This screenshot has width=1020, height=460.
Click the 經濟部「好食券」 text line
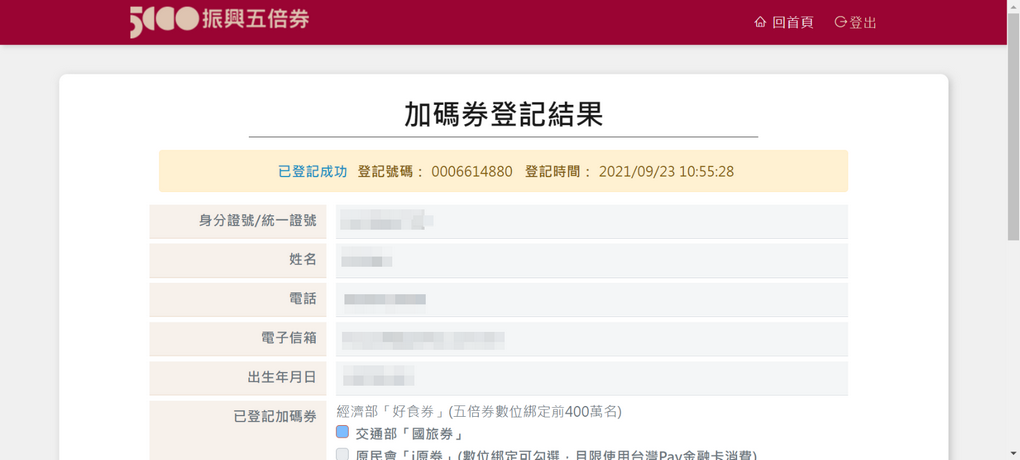(479, 411)
